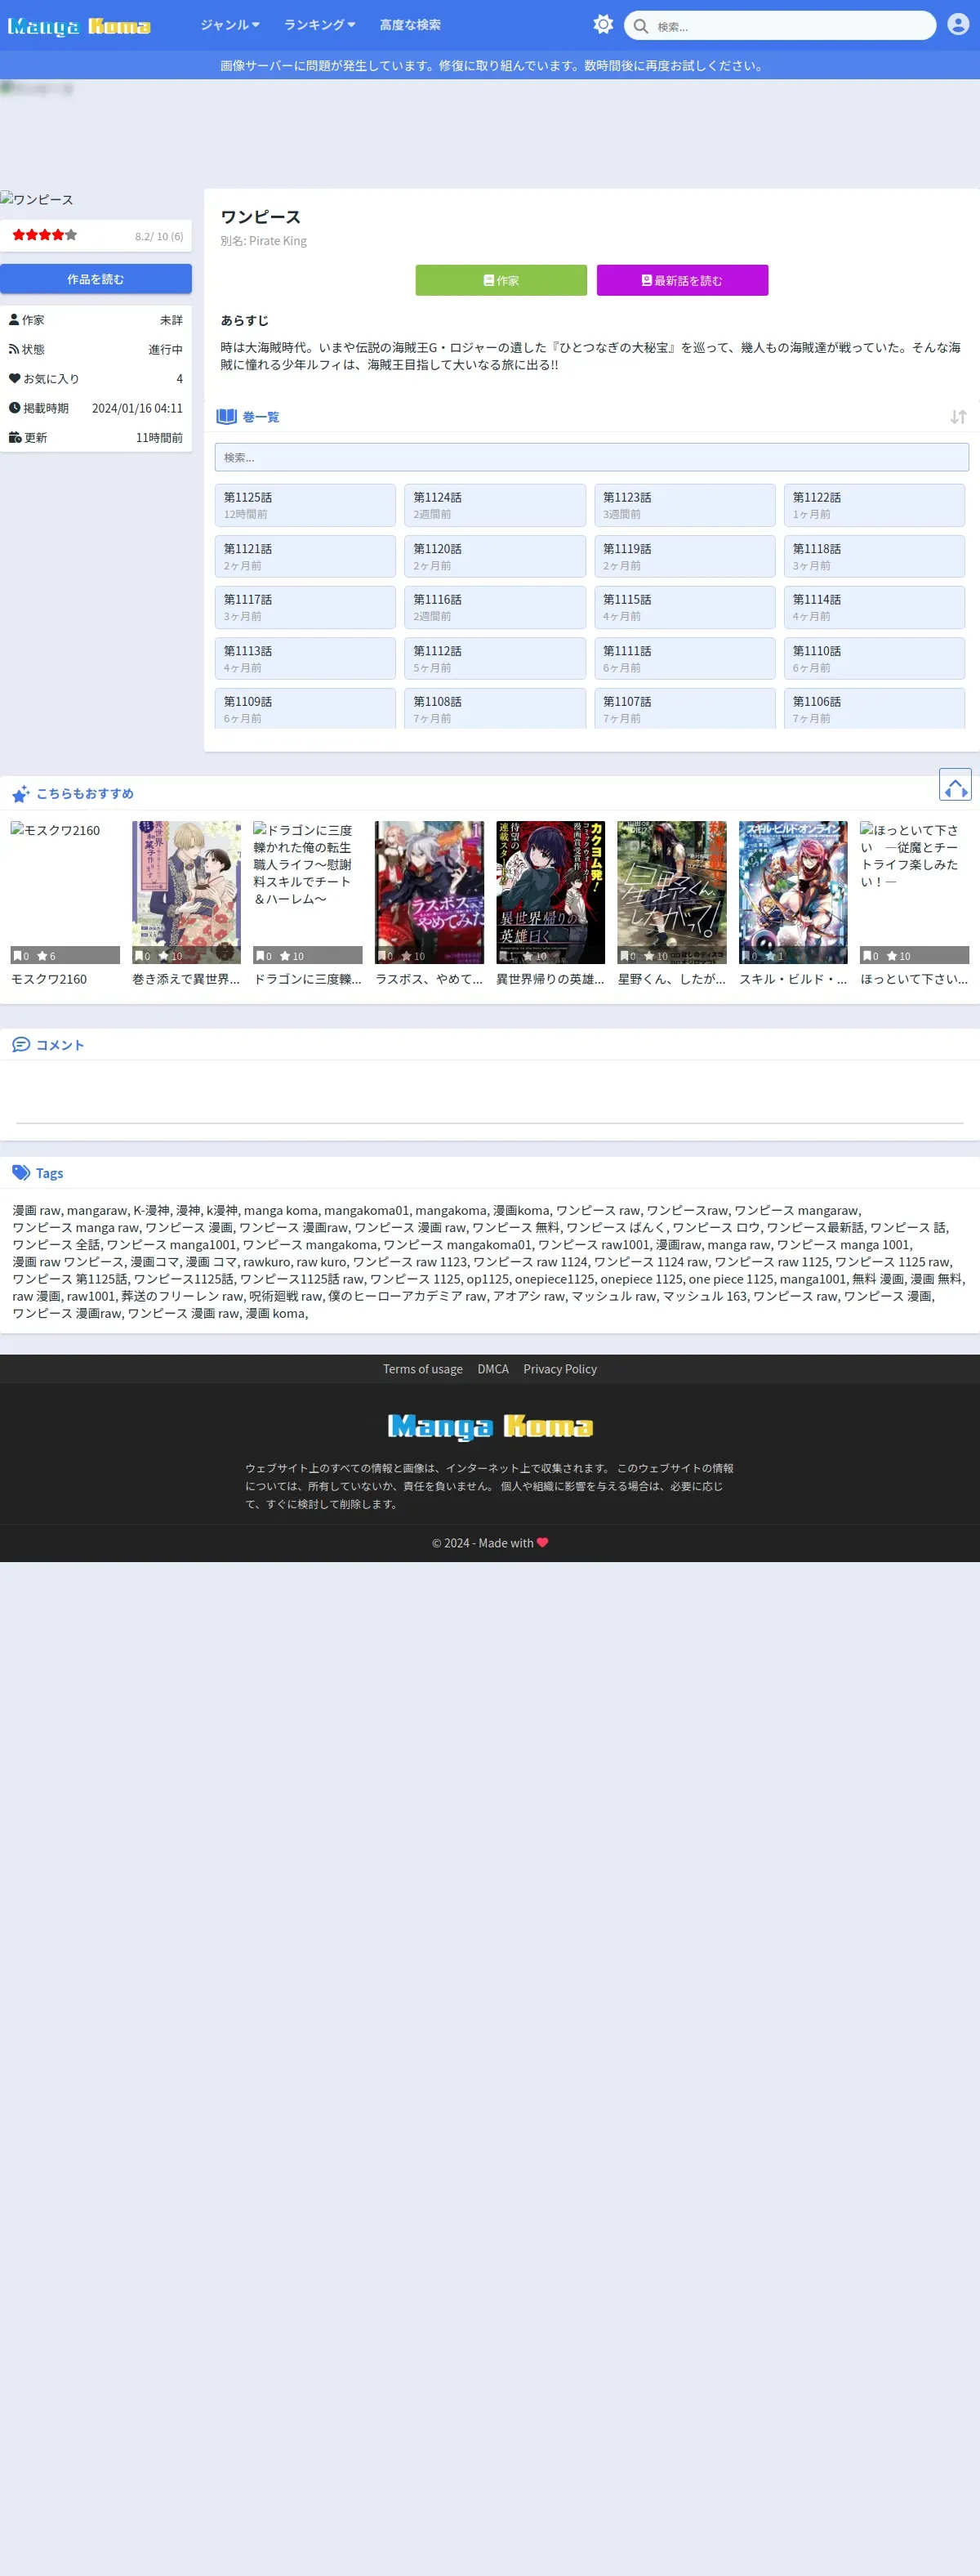Screen dimensions: 980x2576
Task: Open chapter 第1107話
Action: pos(685,709)
